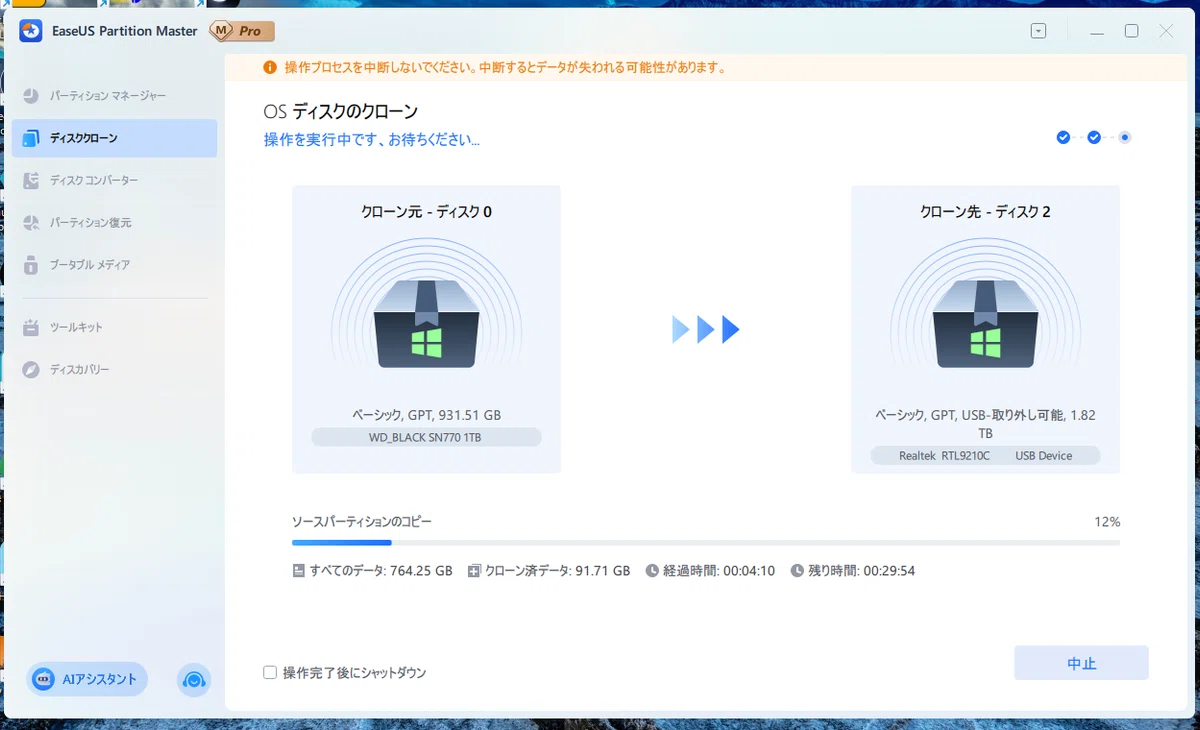This screenshot has width=1200, height=730.
Task: Click the Pro edition badge
Action: 241,31
